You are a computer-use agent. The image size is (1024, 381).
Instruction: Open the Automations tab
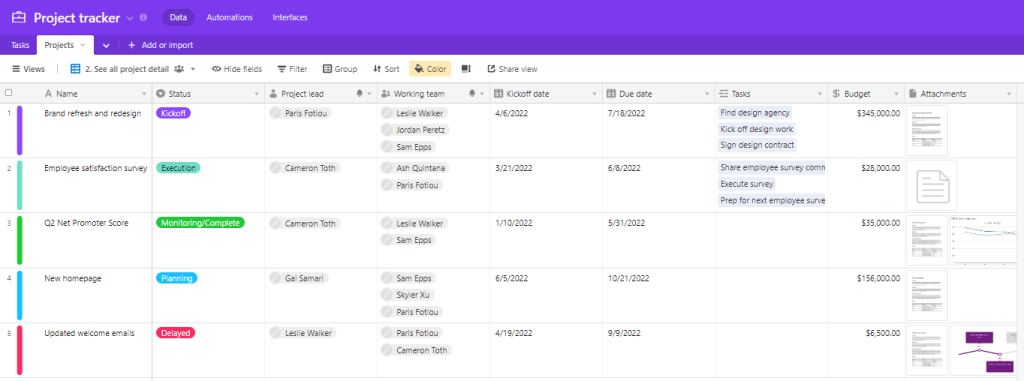tap(230, 18)
